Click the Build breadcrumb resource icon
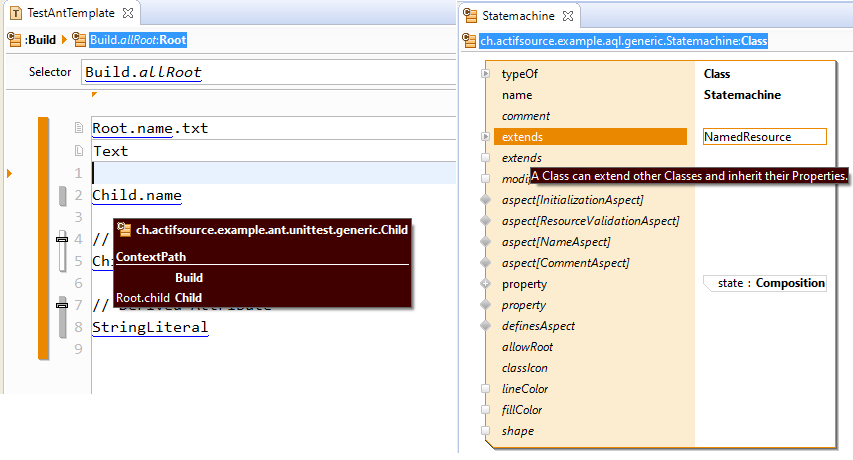This screenshot has height=460, width=853. [13, 40]
